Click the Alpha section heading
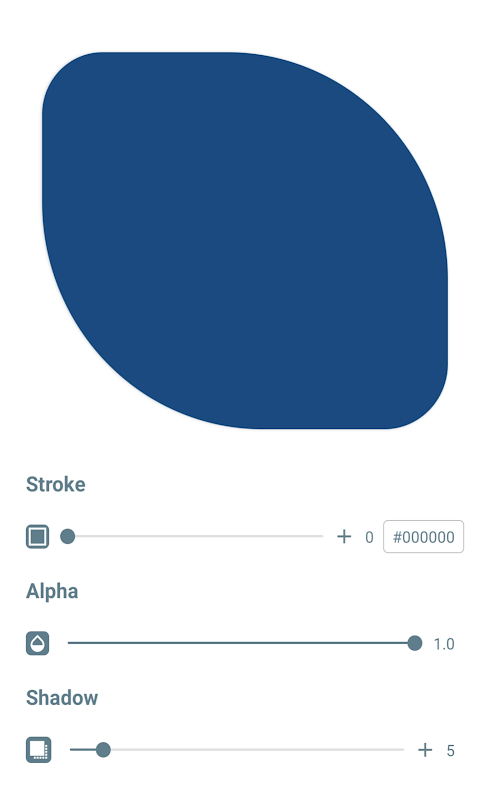The height and width of the screenshot is (800, 490). click(52, 591)
